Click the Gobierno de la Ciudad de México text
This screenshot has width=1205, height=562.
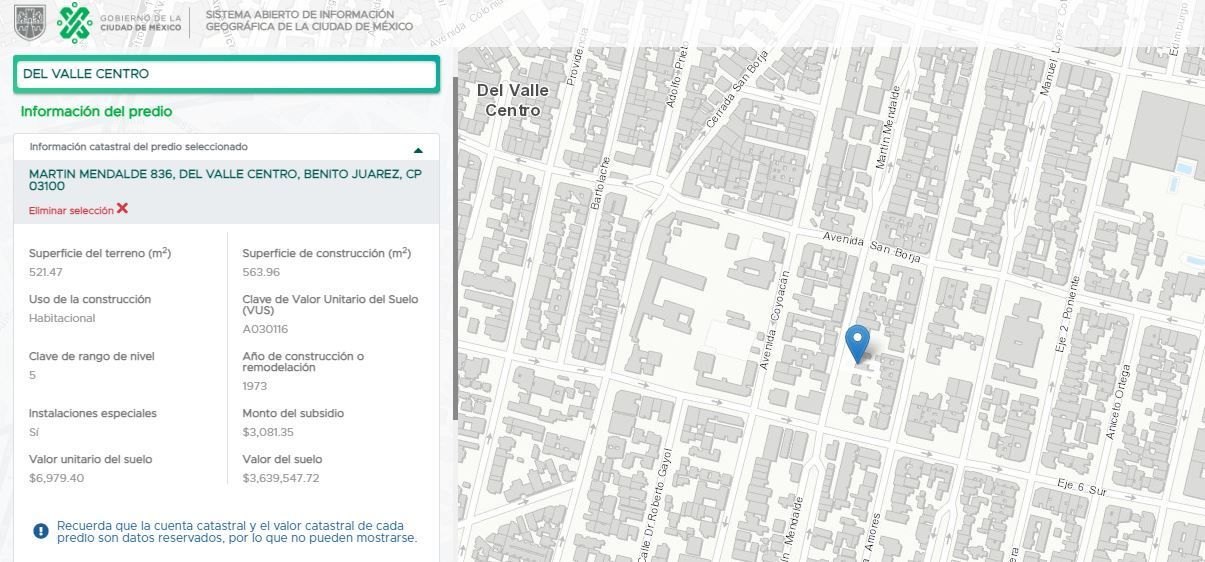141,22
